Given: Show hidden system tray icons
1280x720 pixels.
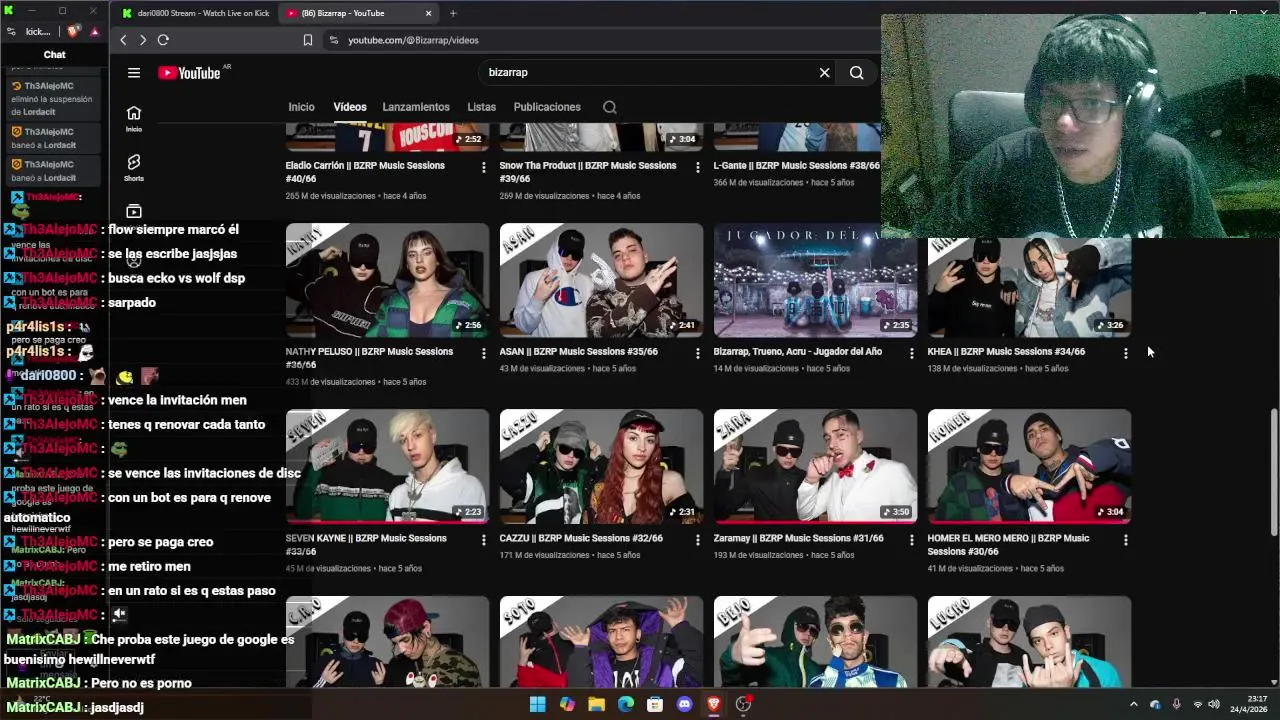Looking at the screenshot, I should (1133, 704).
